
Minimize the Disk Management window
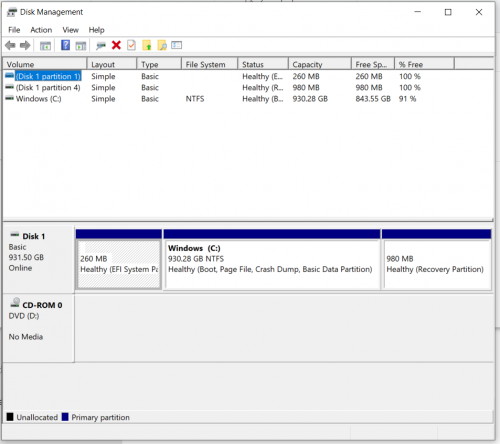[417, 12]
